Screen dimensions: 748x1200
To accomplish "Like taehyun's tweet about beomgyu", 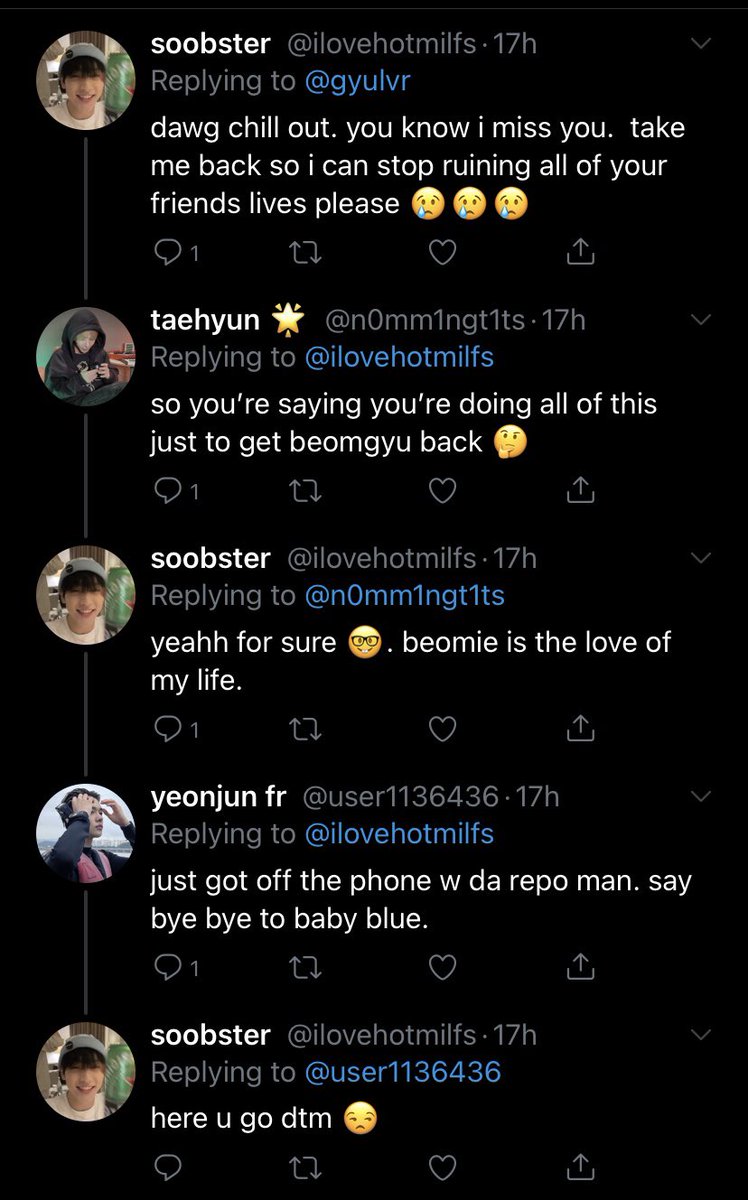I will tap(442, 490).
